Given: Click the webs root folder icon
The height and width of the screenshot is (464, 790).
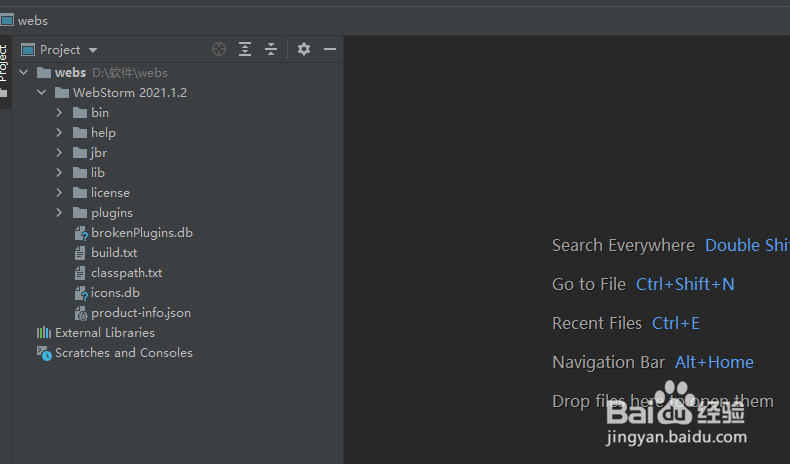Looking at the screenshot, I should [44, 73].
